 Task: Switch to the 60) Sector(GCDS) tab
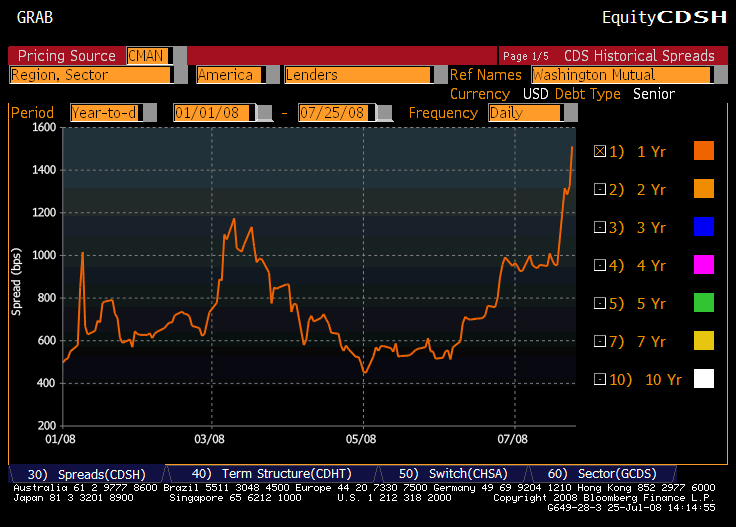602,474
